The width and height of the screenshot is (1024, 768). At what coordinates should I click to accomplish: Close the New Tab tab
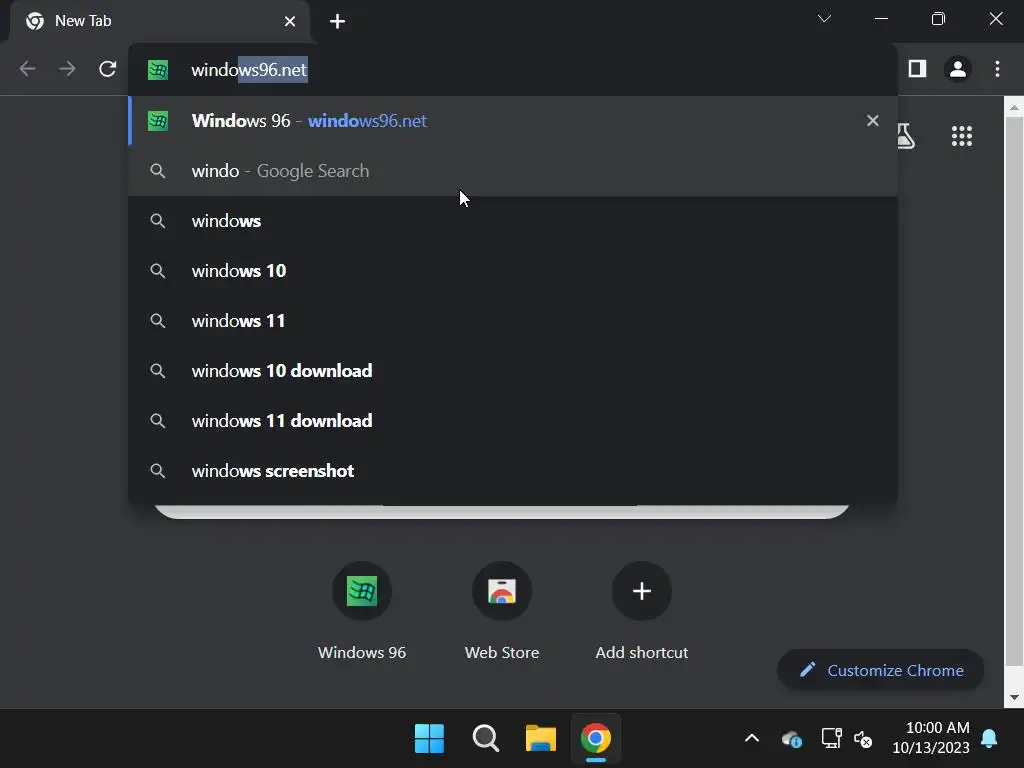click(290, 22)
